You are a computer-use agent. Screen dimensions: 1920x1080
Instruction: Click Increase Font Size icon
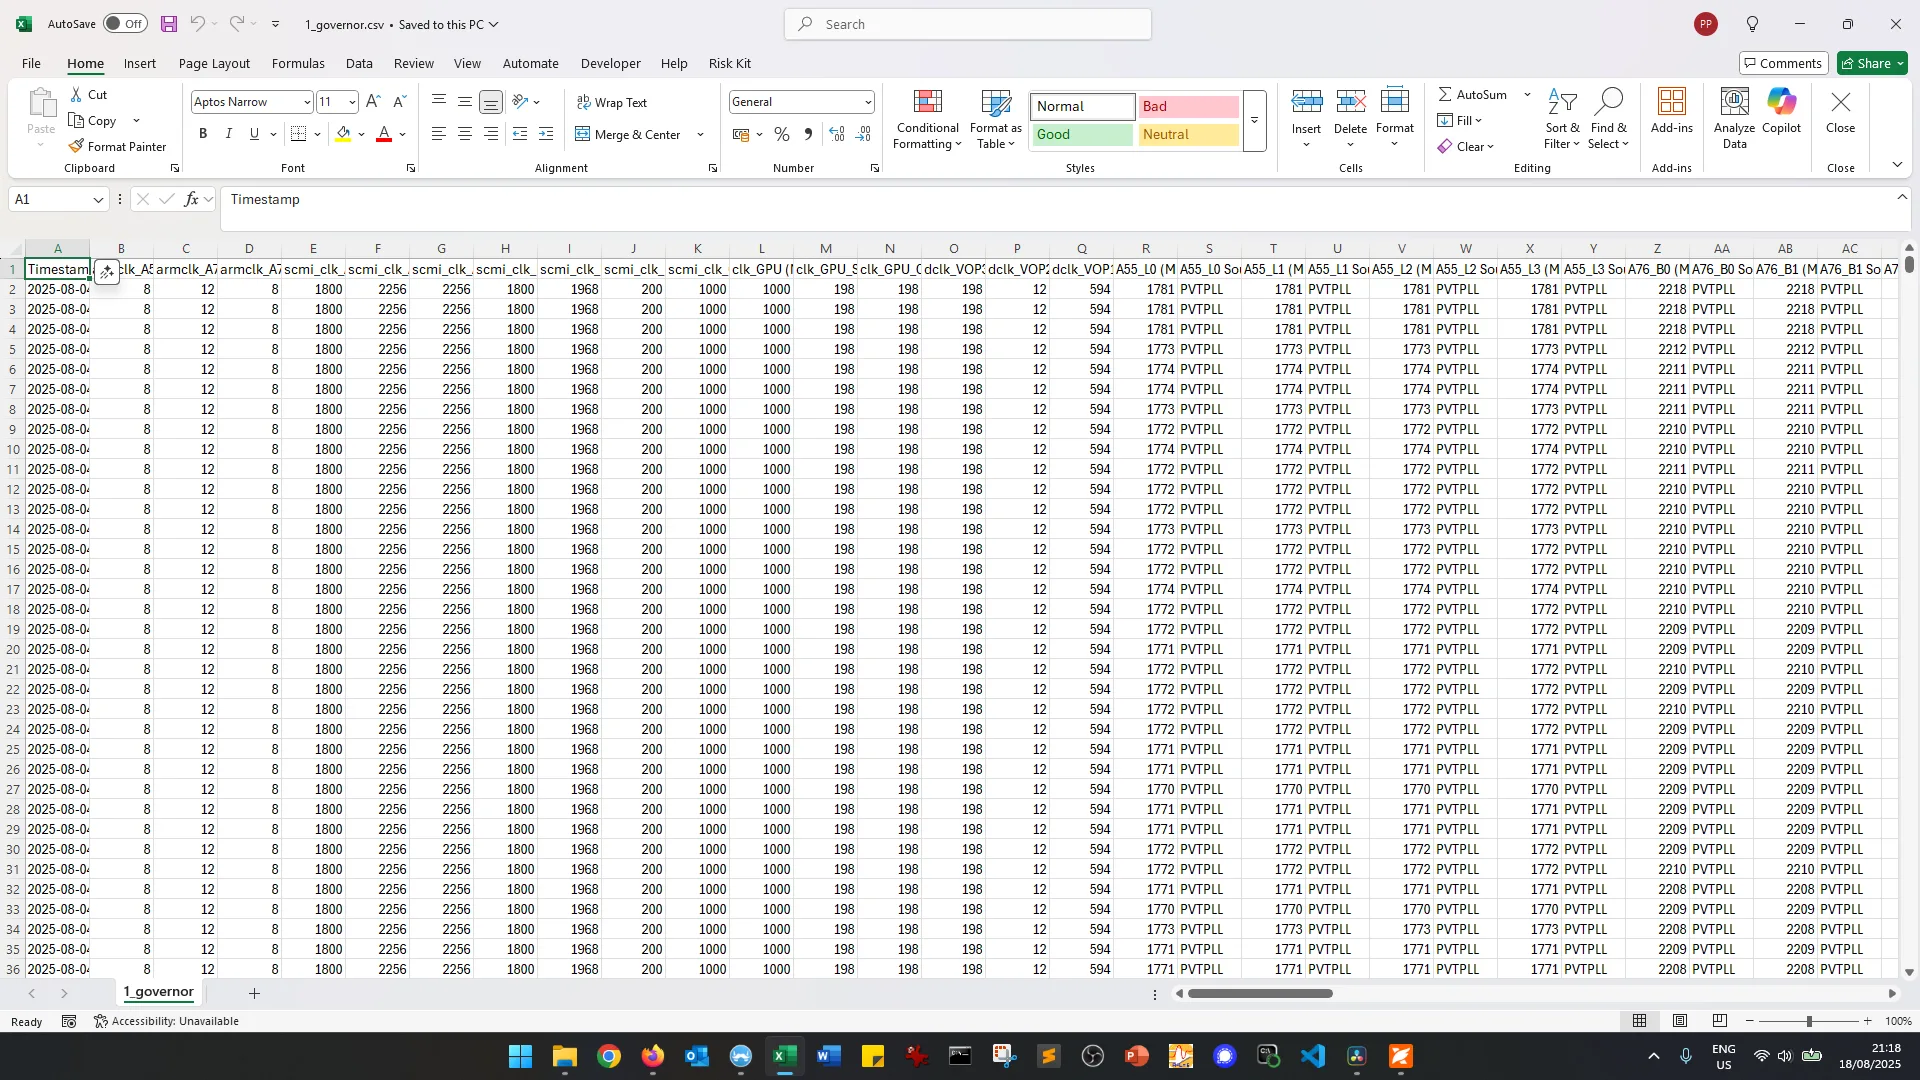(x=373, y=102)
